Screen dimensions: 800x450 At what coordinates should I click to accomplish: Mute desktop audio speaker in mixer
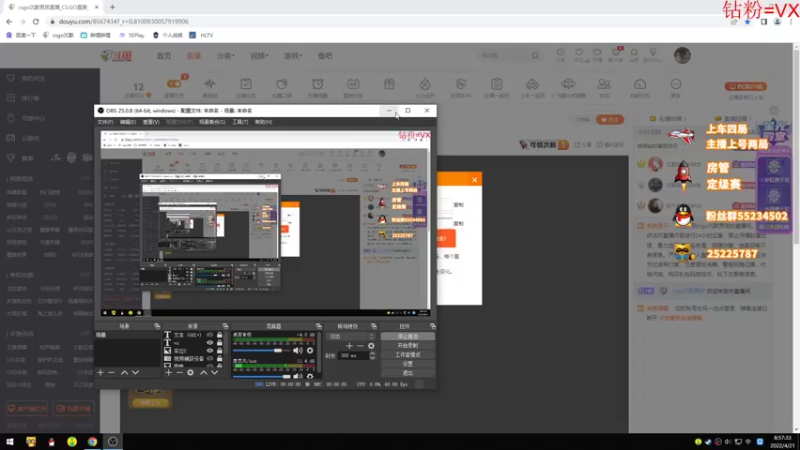(298, 351)
